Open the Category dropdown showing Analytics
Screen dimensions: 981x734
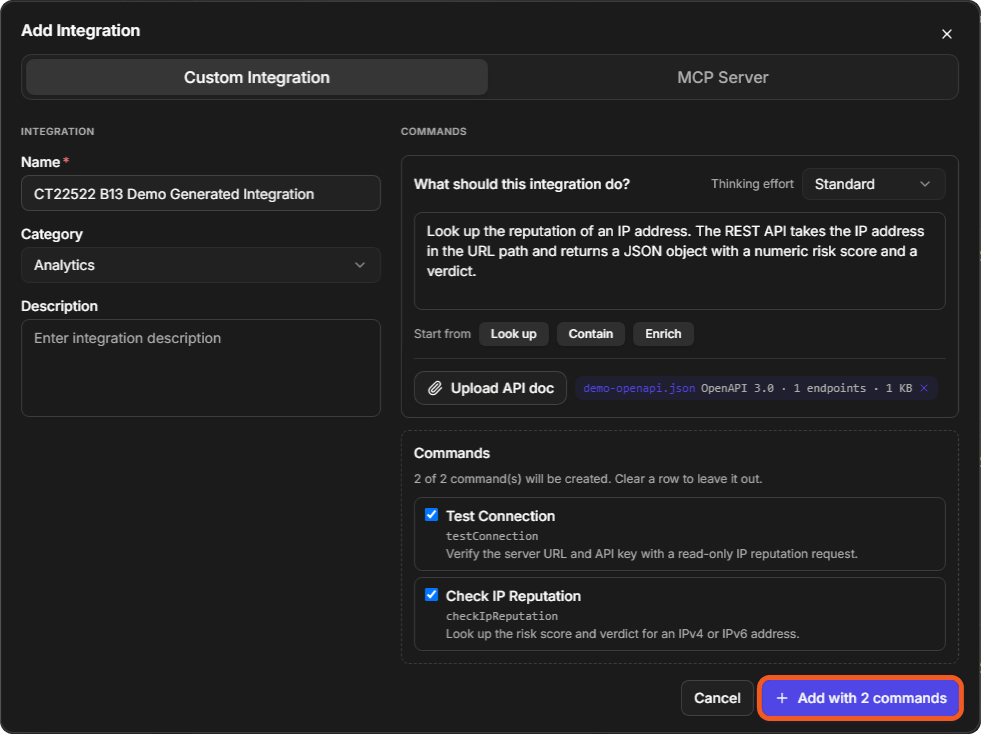click(200, 265)
